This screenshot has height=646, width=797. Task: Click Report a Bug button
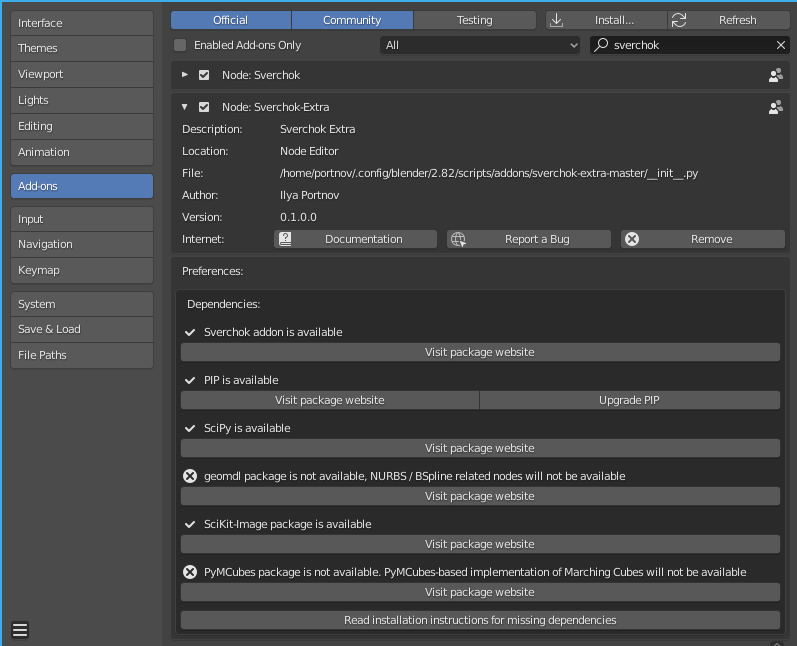tap(529, 239)
